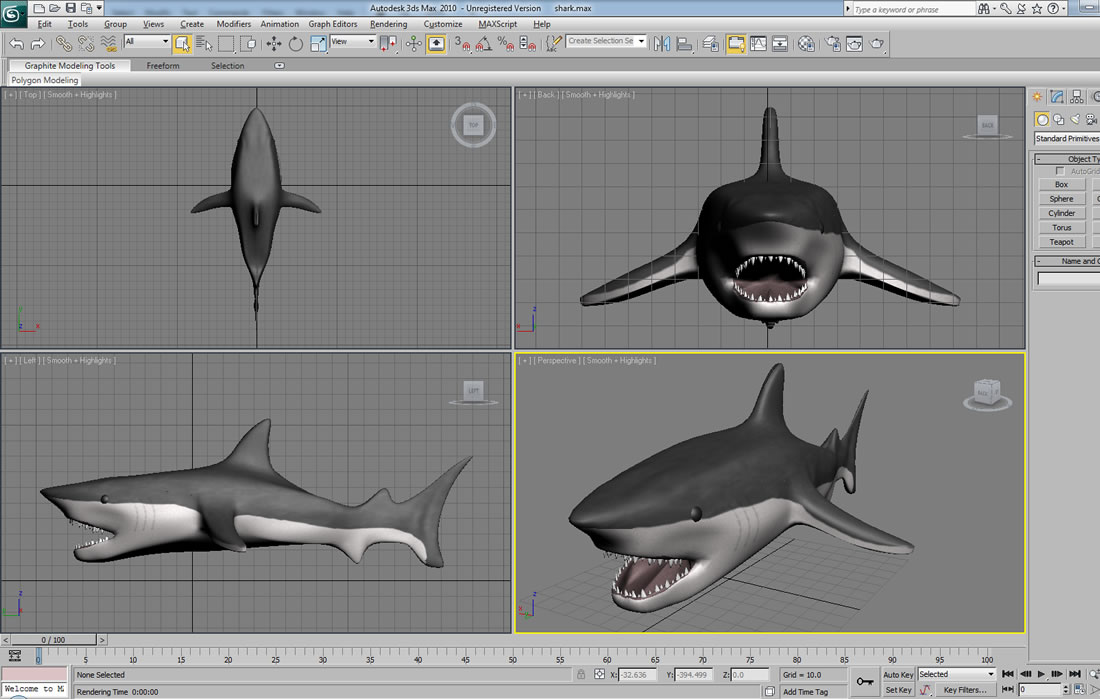Open the Mirror tool
The width and height of the screenshot is (1100, 700).
pyautogui.click(x=663, y=44)
